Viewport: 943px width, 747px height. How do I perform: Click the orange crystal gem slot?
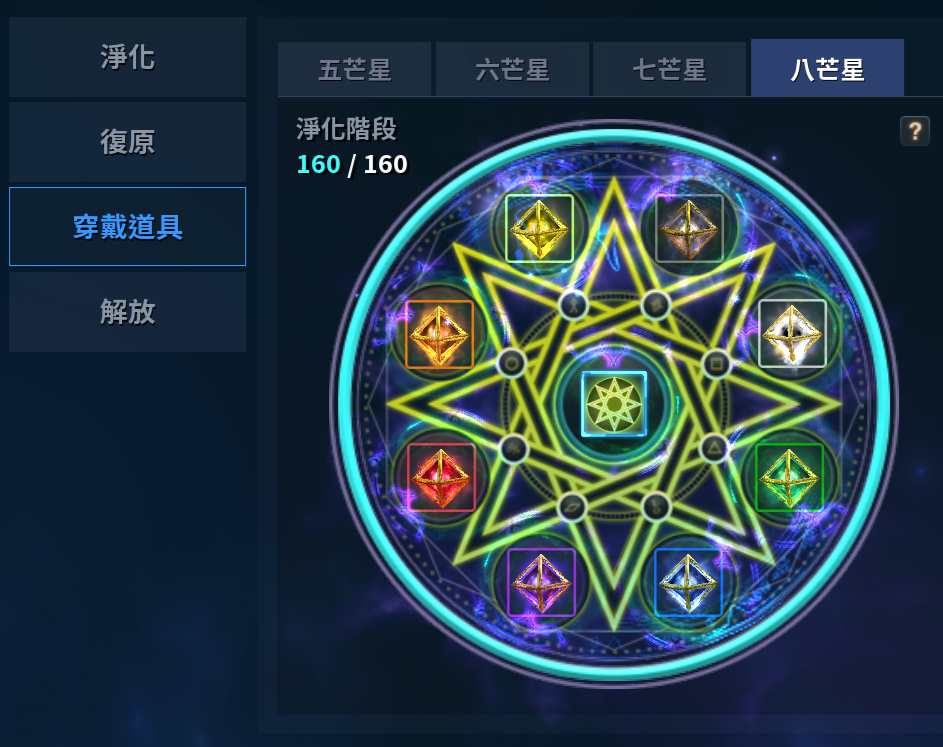pyautogui.click(x=439, y=334)
